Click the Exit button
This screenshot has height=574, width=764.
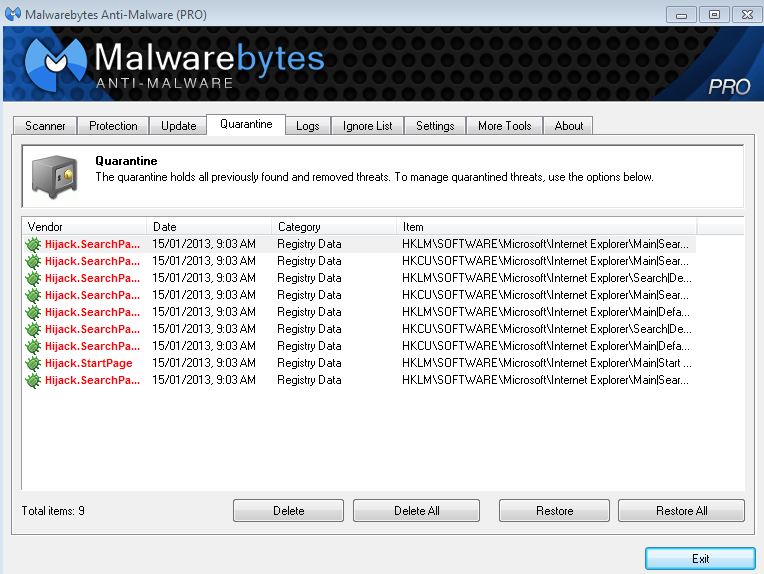[700, 558]
